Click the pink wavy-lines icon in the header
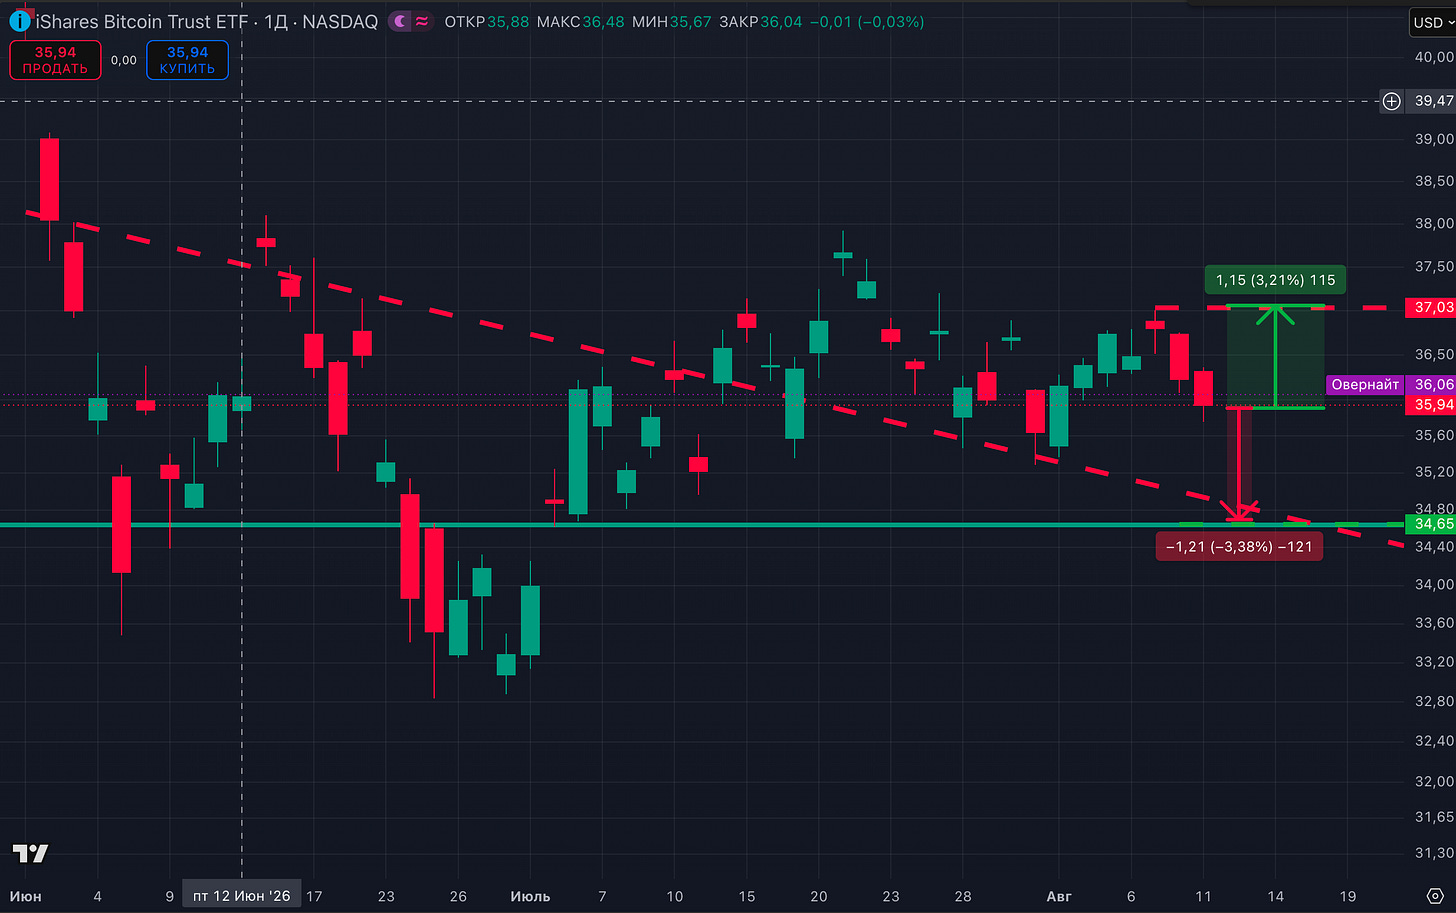The image size is (1456, 913). click(x=423, y=21)
